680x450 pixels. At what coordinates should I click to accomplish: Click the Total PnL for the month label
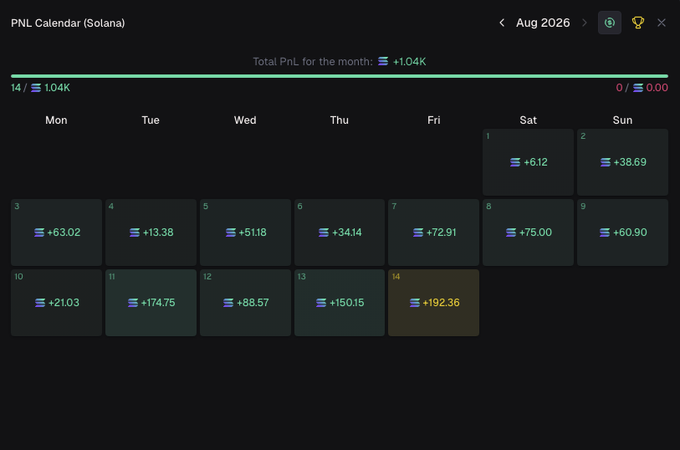[313, 62]
